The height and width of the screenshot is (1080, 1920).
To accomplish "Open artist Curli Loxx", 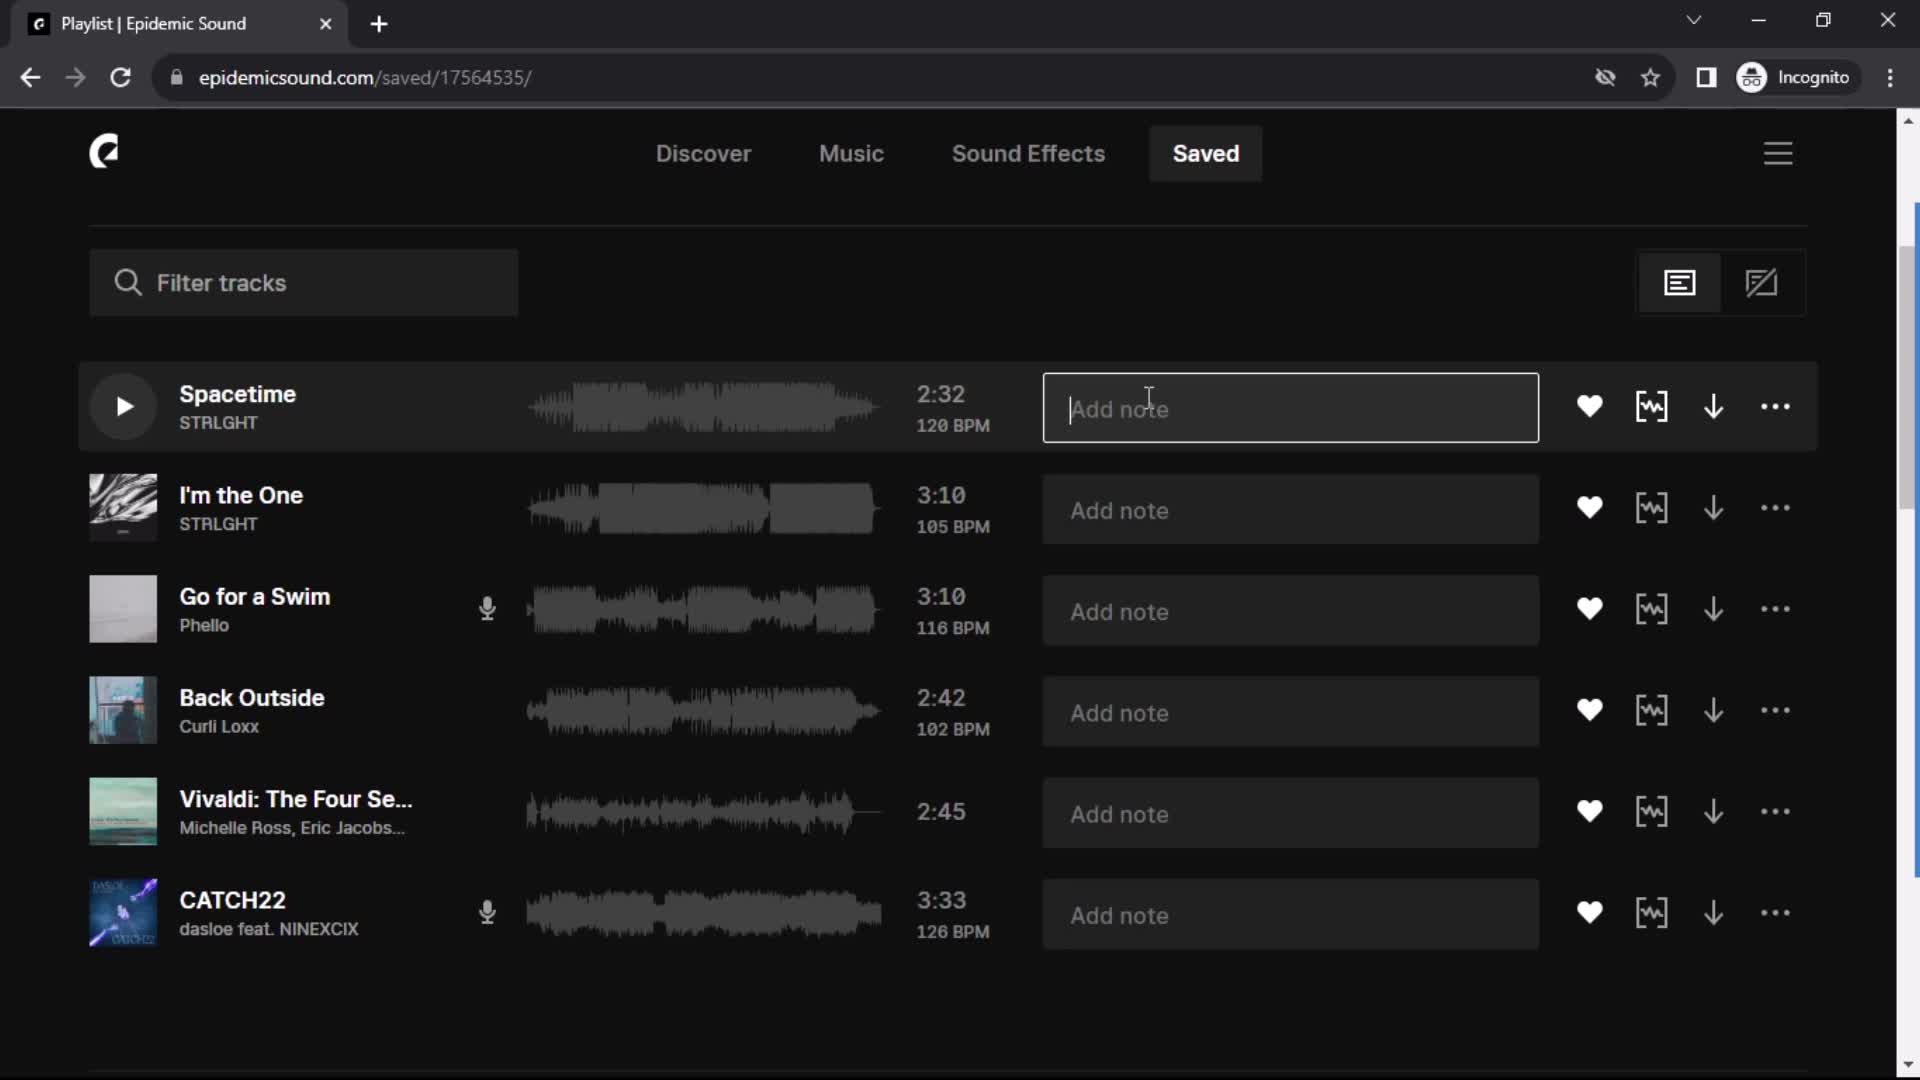I will pos(219,727).
